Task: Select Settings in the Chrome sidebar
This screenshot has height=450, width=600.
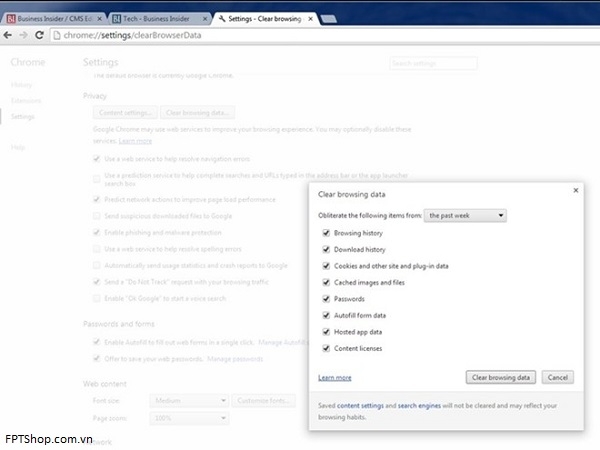Action: (23, 116)
